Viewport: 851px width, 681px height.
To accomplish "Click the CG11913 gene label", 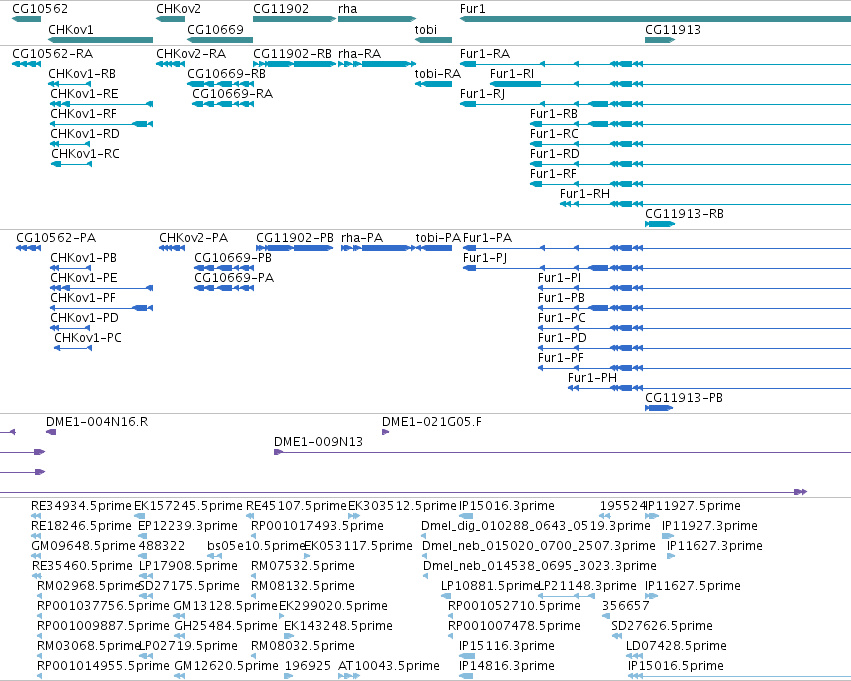I will coord(673,29).
